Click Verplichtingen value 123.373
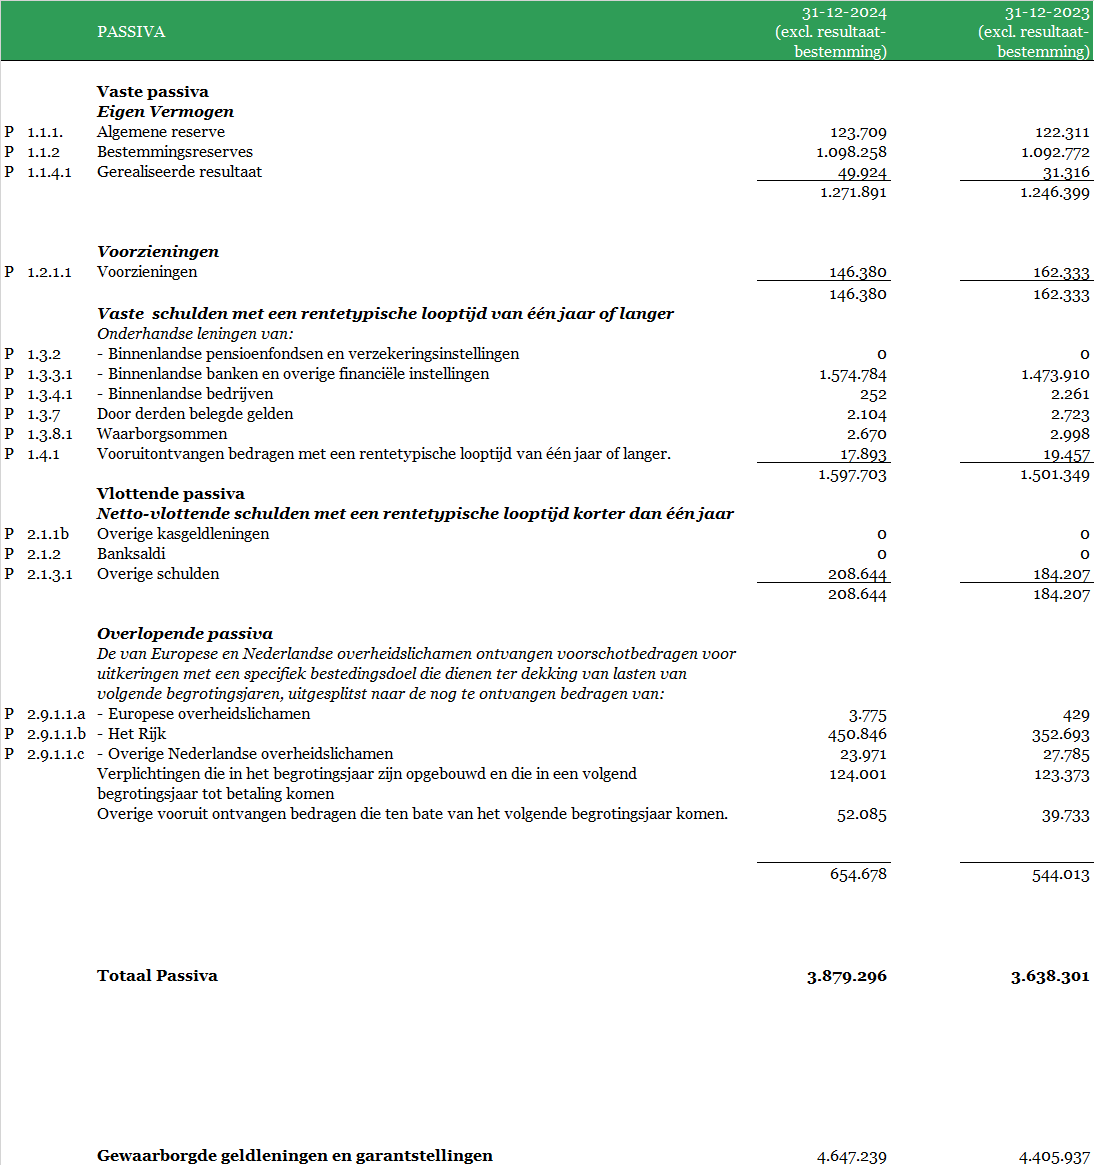The height and width of the screenshot is (1165, 1094). tap(1061, 775)
